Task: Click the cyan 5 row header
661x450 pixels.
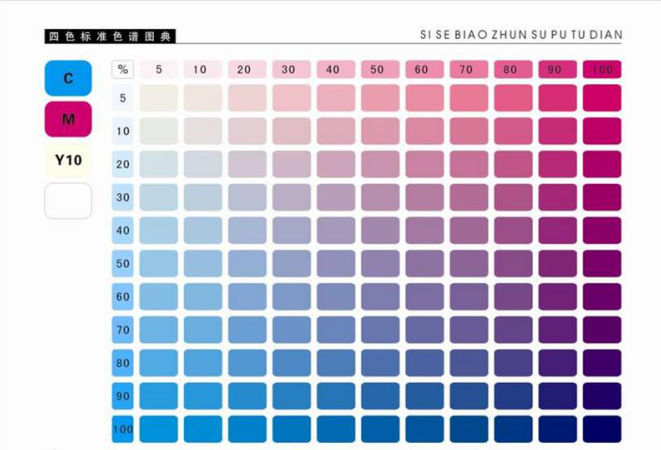Action: coord(123,98)
